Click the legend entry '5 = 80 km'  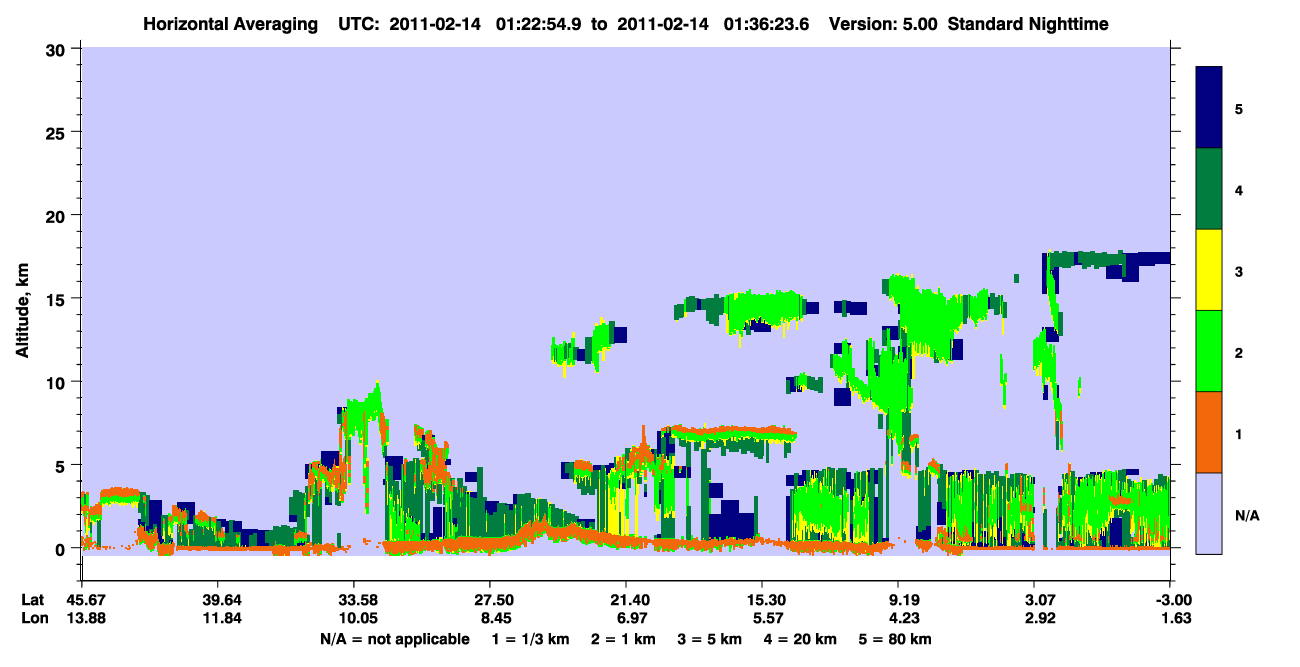coord(896,639)
